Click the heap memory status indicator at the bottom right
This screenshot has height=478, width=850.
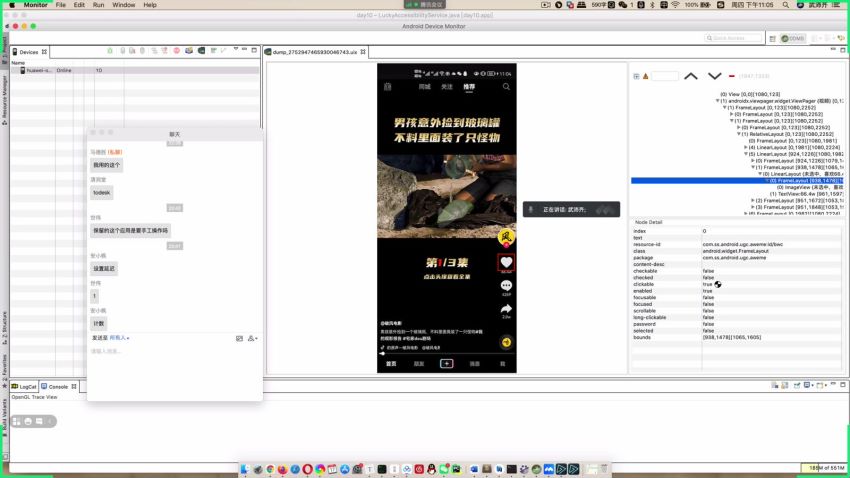pos(824,468)
